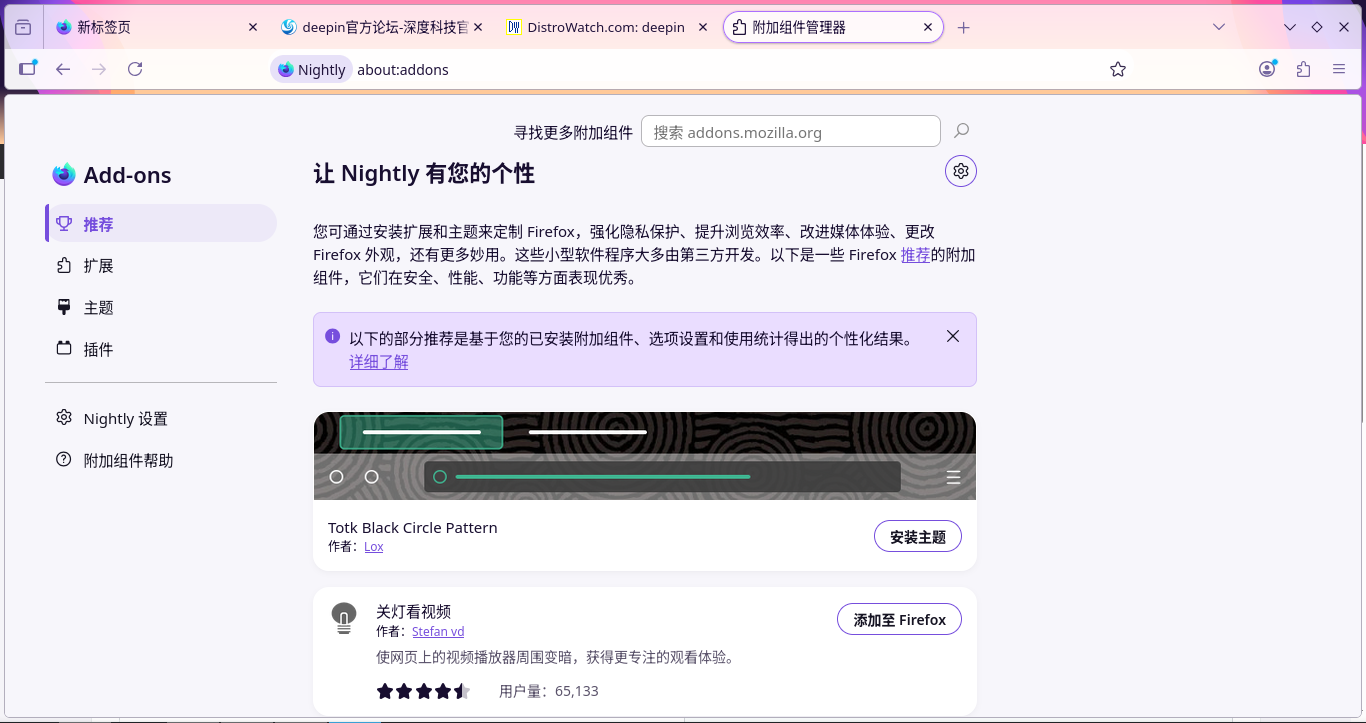This screenshot has height=723, width=1366.
Task: Open 附加组件帮助 in the sidebar
Action: point(161,460)
